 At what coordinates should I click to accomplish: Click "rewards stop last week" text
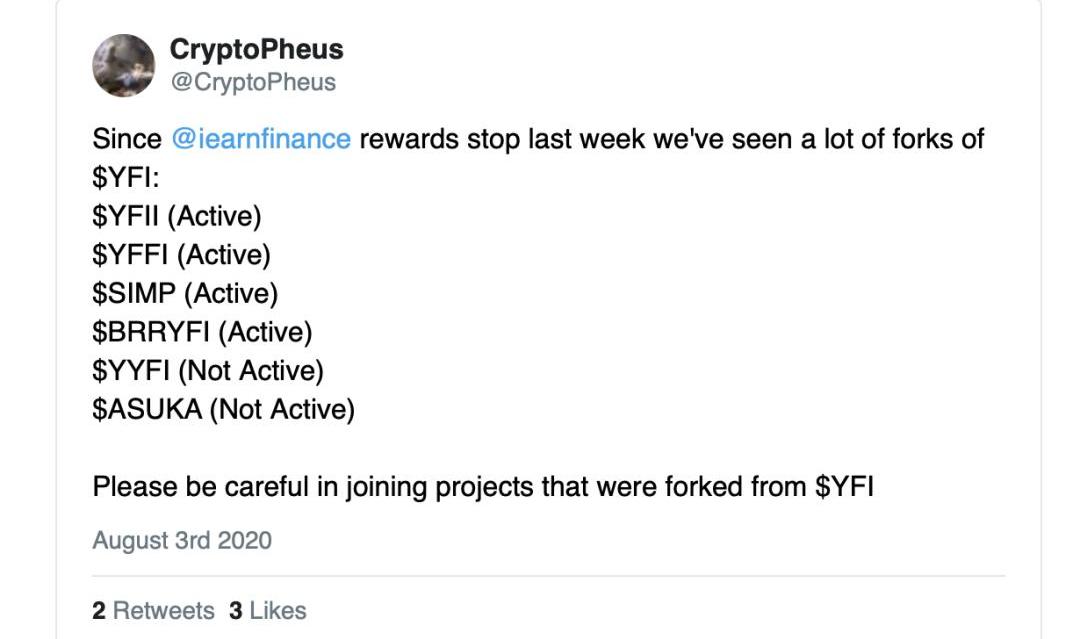click(x=502, y=138)
